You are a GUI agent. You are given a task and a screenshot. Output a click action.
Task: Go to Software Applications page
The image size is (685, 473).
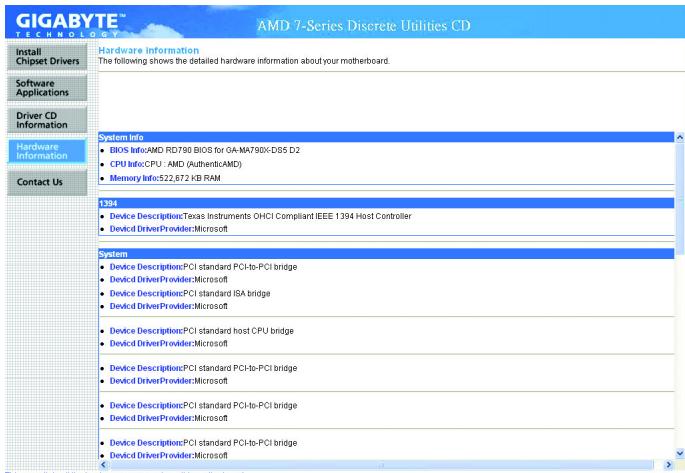coord(47,88)
